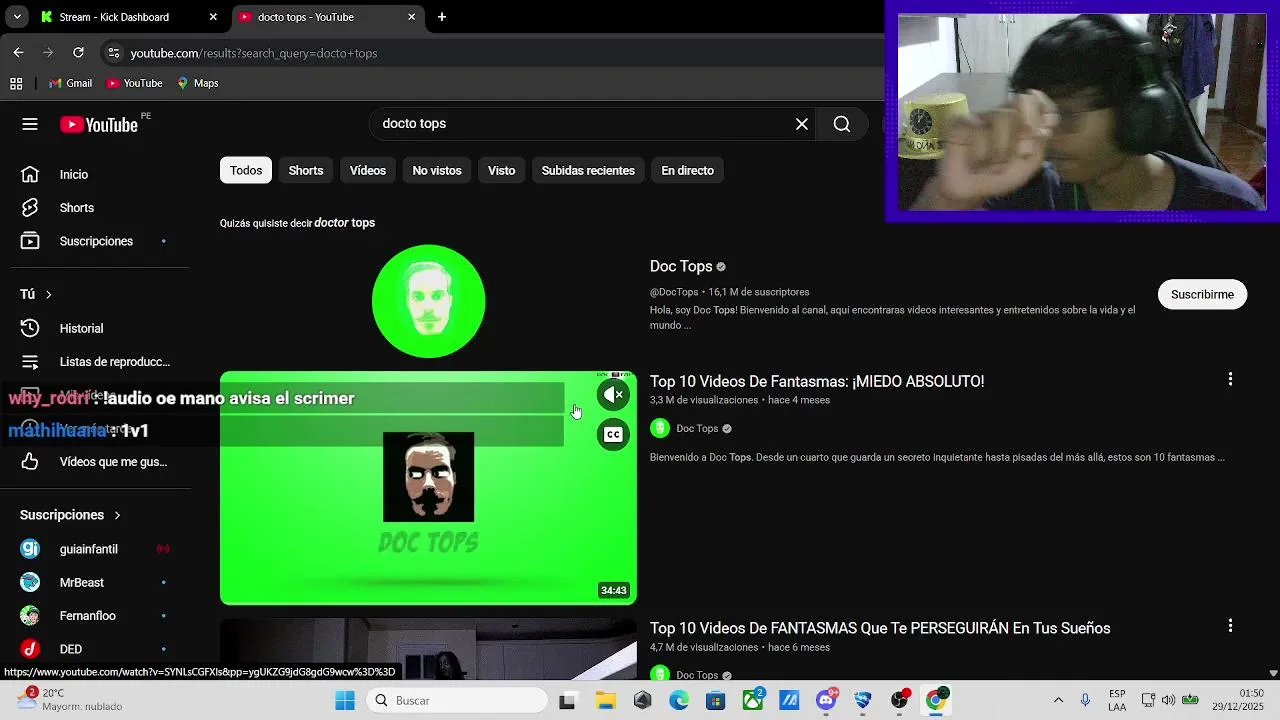The image size is (1280, 720).
Task: Open 'Top 10 Videos De FANTASMAS Que Te PERSEGUIRÁN' title
Action: coord(880,628)
